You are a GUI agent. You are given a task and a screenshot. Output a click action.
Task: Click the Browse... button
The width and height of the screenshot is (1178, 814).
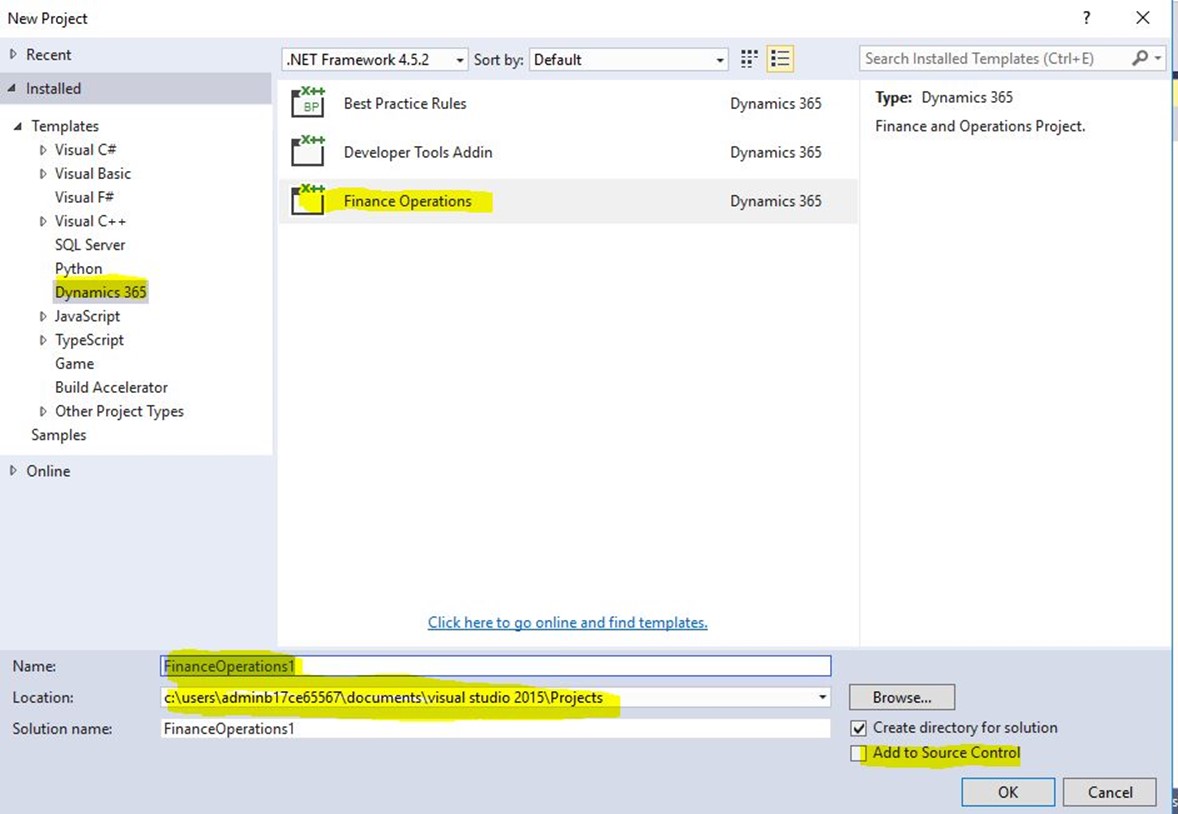[901, 697]
